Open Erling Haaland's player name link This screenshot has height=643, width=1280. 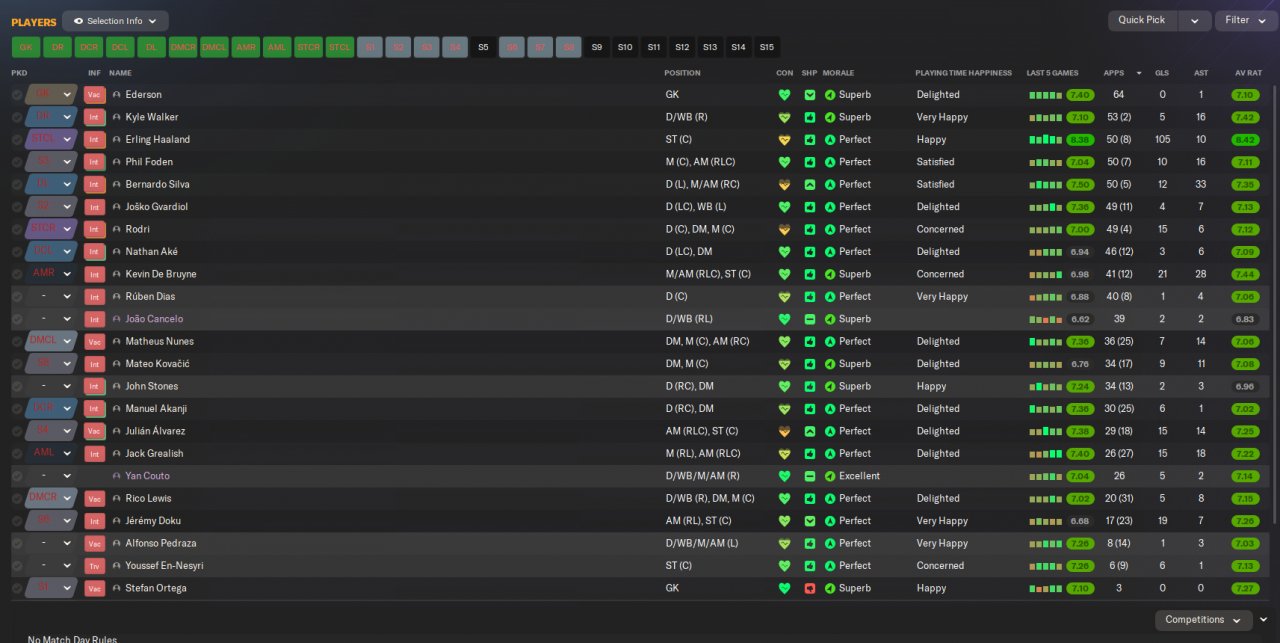[157, 140]
